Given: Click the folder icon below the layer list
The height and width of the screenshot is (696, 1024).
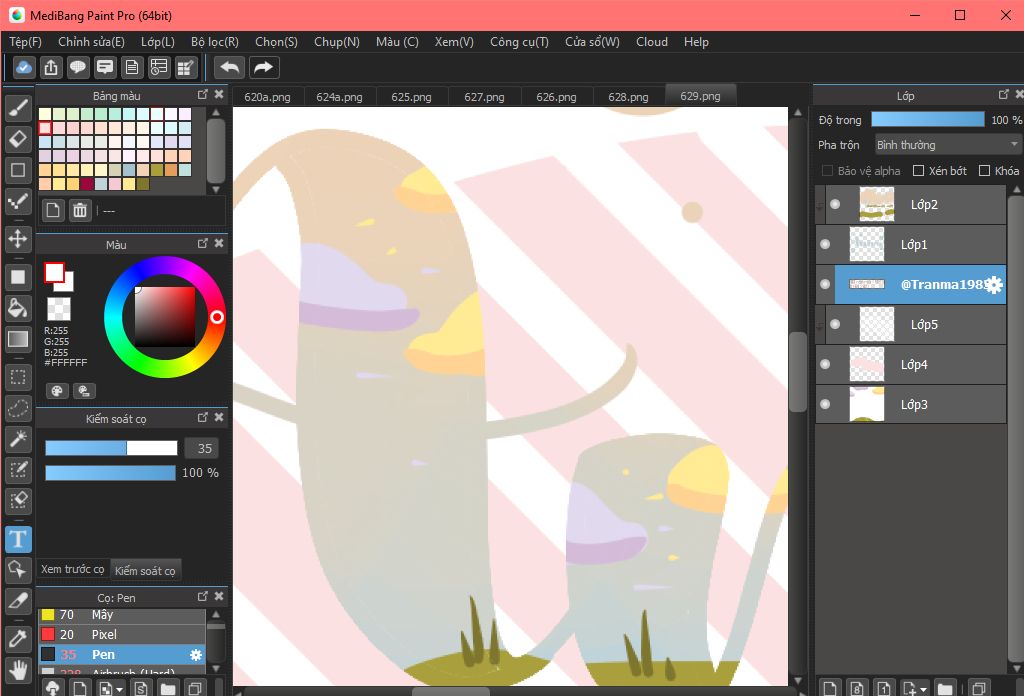Looking at the screenshot, I should [944, 688].
